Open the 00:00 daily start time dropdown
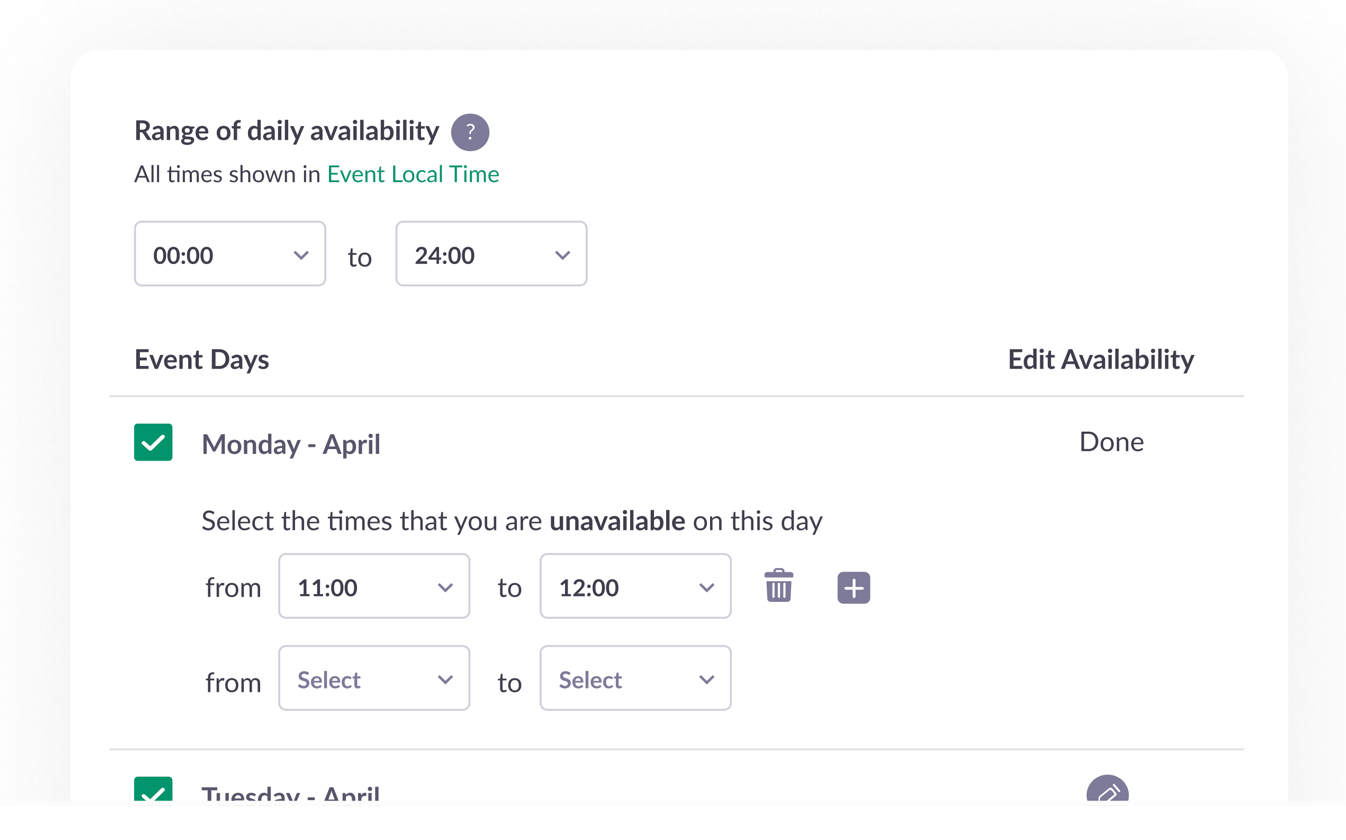The width and height of the screenshot is (1346, 840). tap(230, 254)
